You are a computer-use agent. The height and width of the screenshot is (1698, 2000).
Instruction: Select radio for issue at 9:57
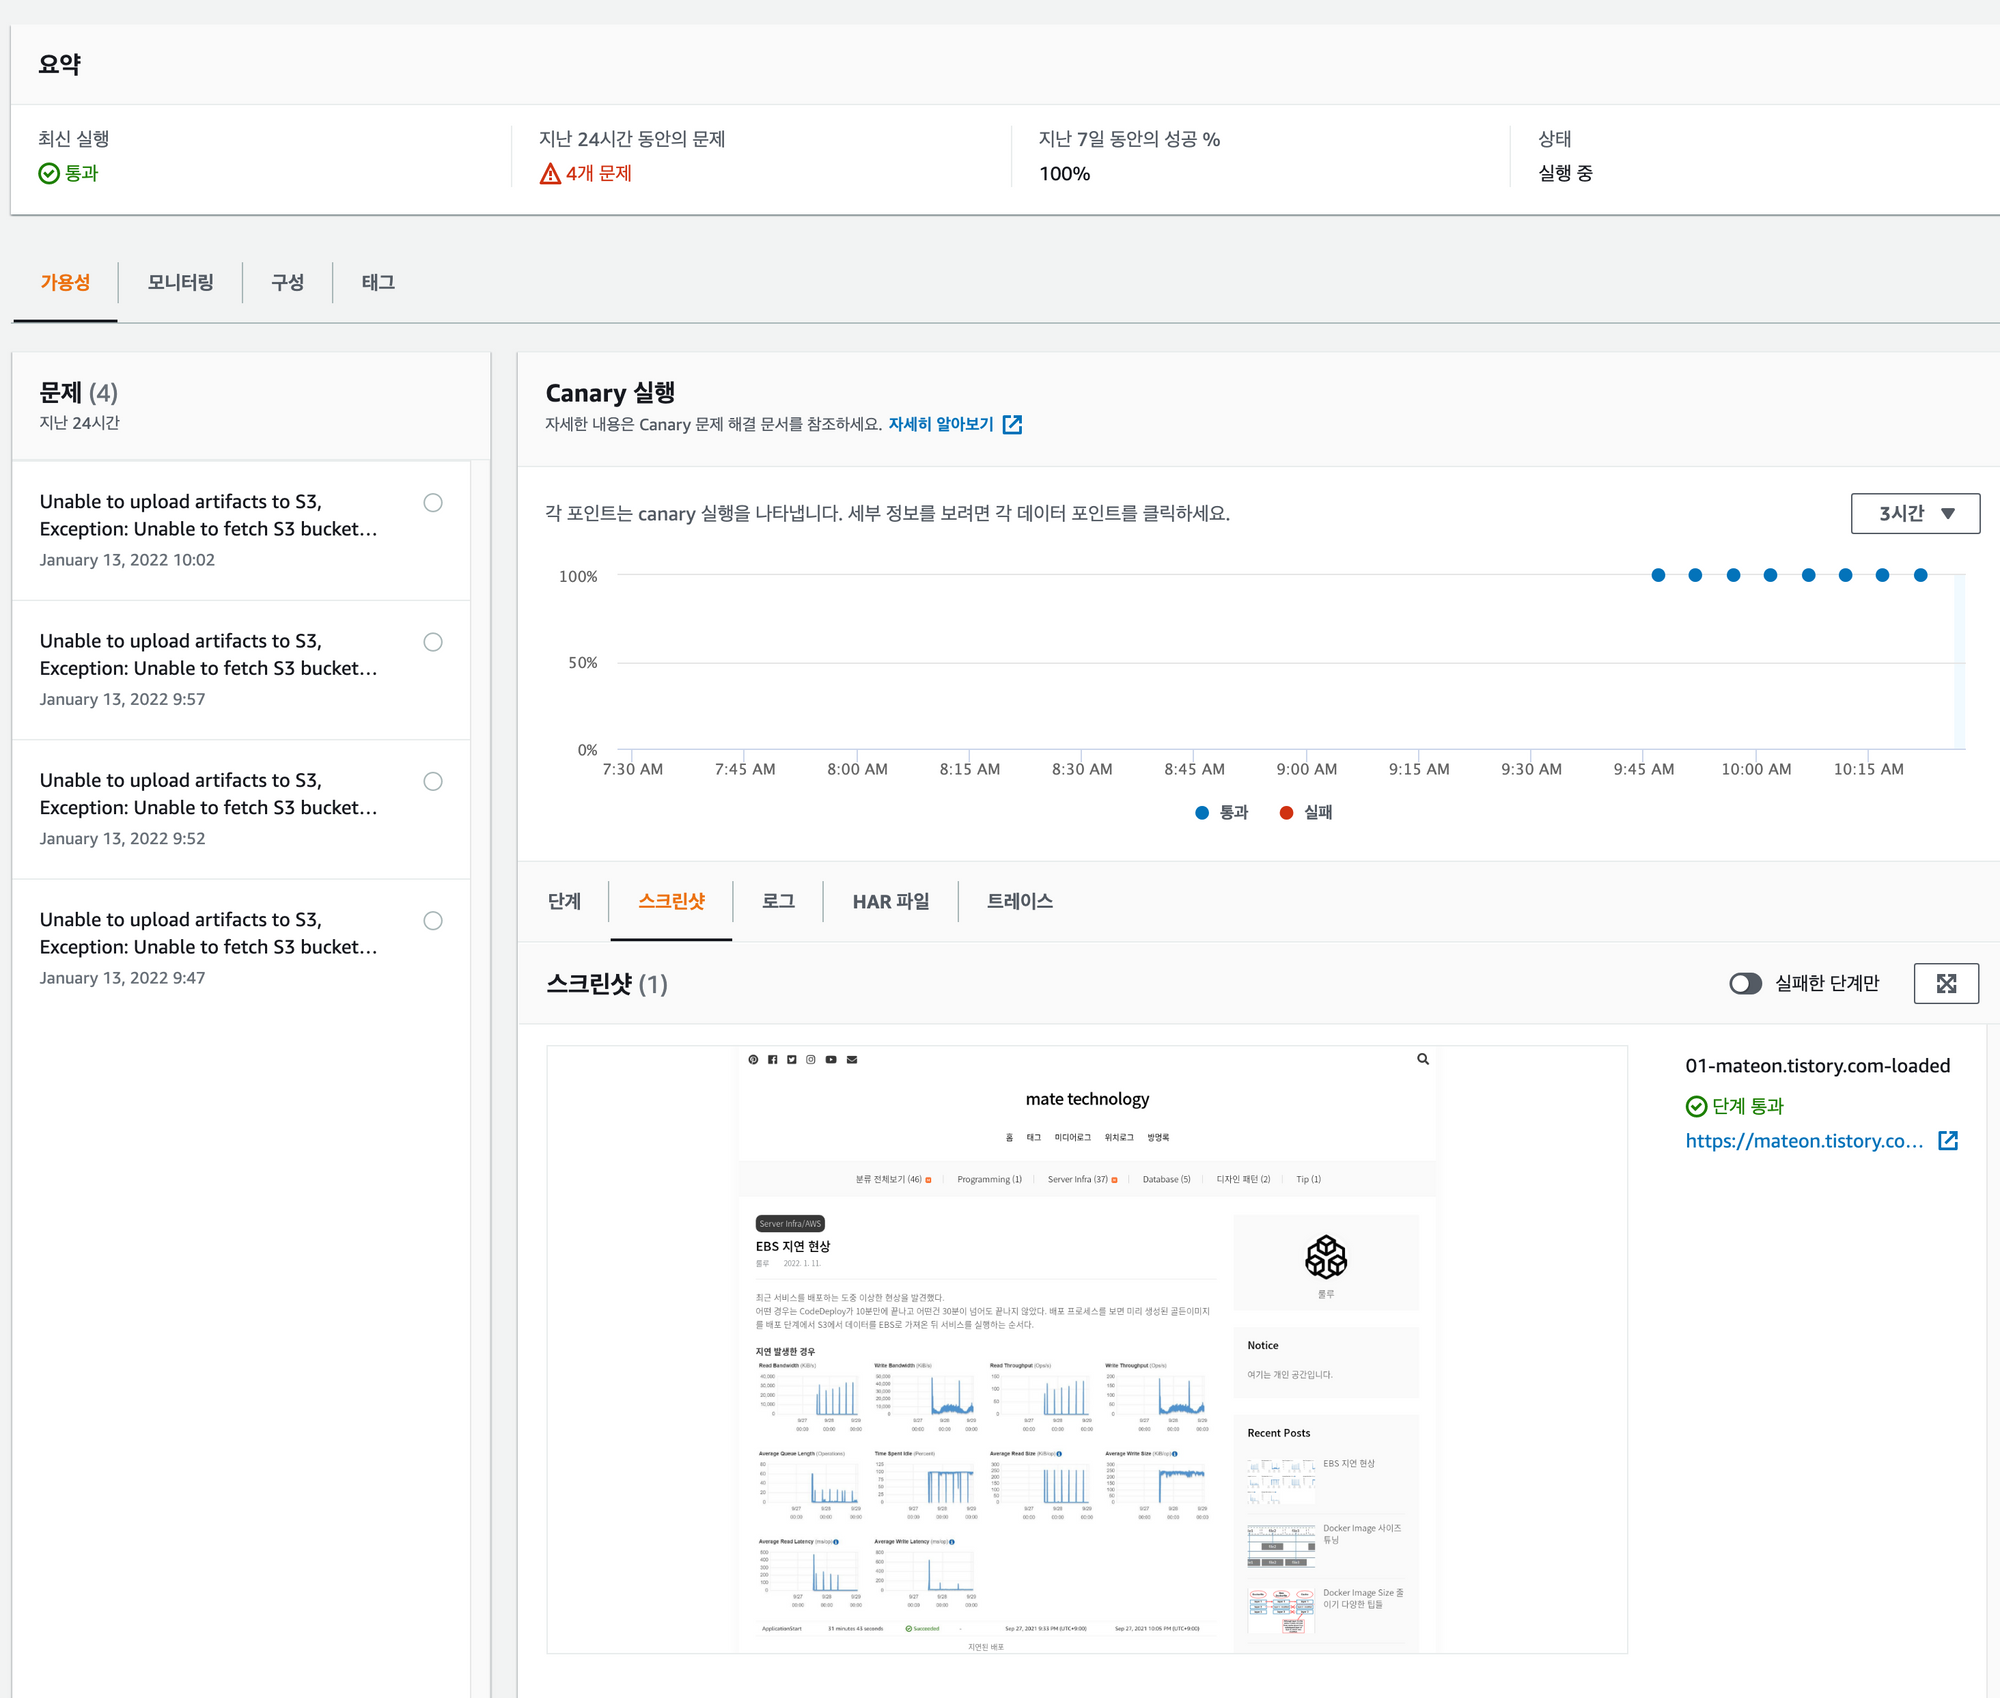click(433, 642)
